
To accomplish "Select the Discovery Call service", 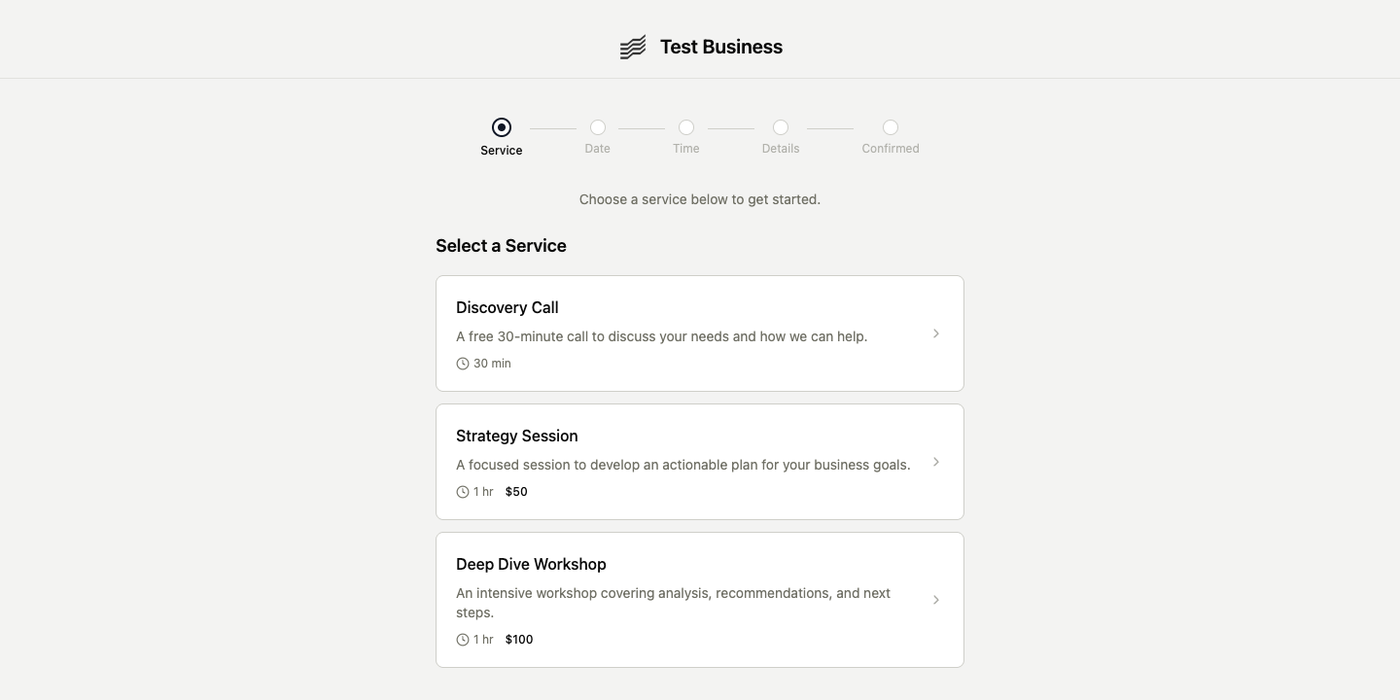I will tap(699, 333).
